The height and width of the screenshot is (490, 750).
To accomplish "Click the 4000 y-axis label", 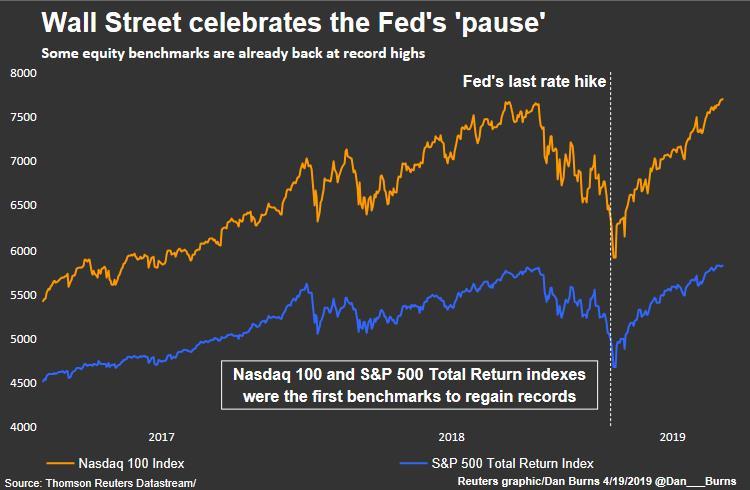I will [23, 426].
